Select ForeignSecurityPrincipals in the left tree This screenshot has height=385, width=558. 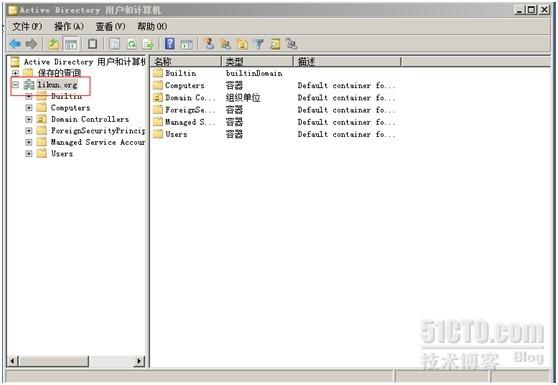coord(98,131)
